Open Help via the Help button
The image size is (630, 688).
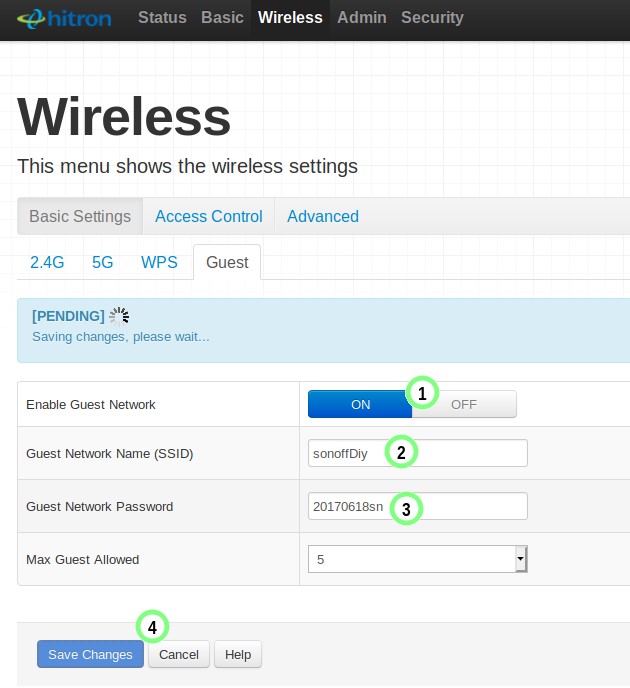238,654
